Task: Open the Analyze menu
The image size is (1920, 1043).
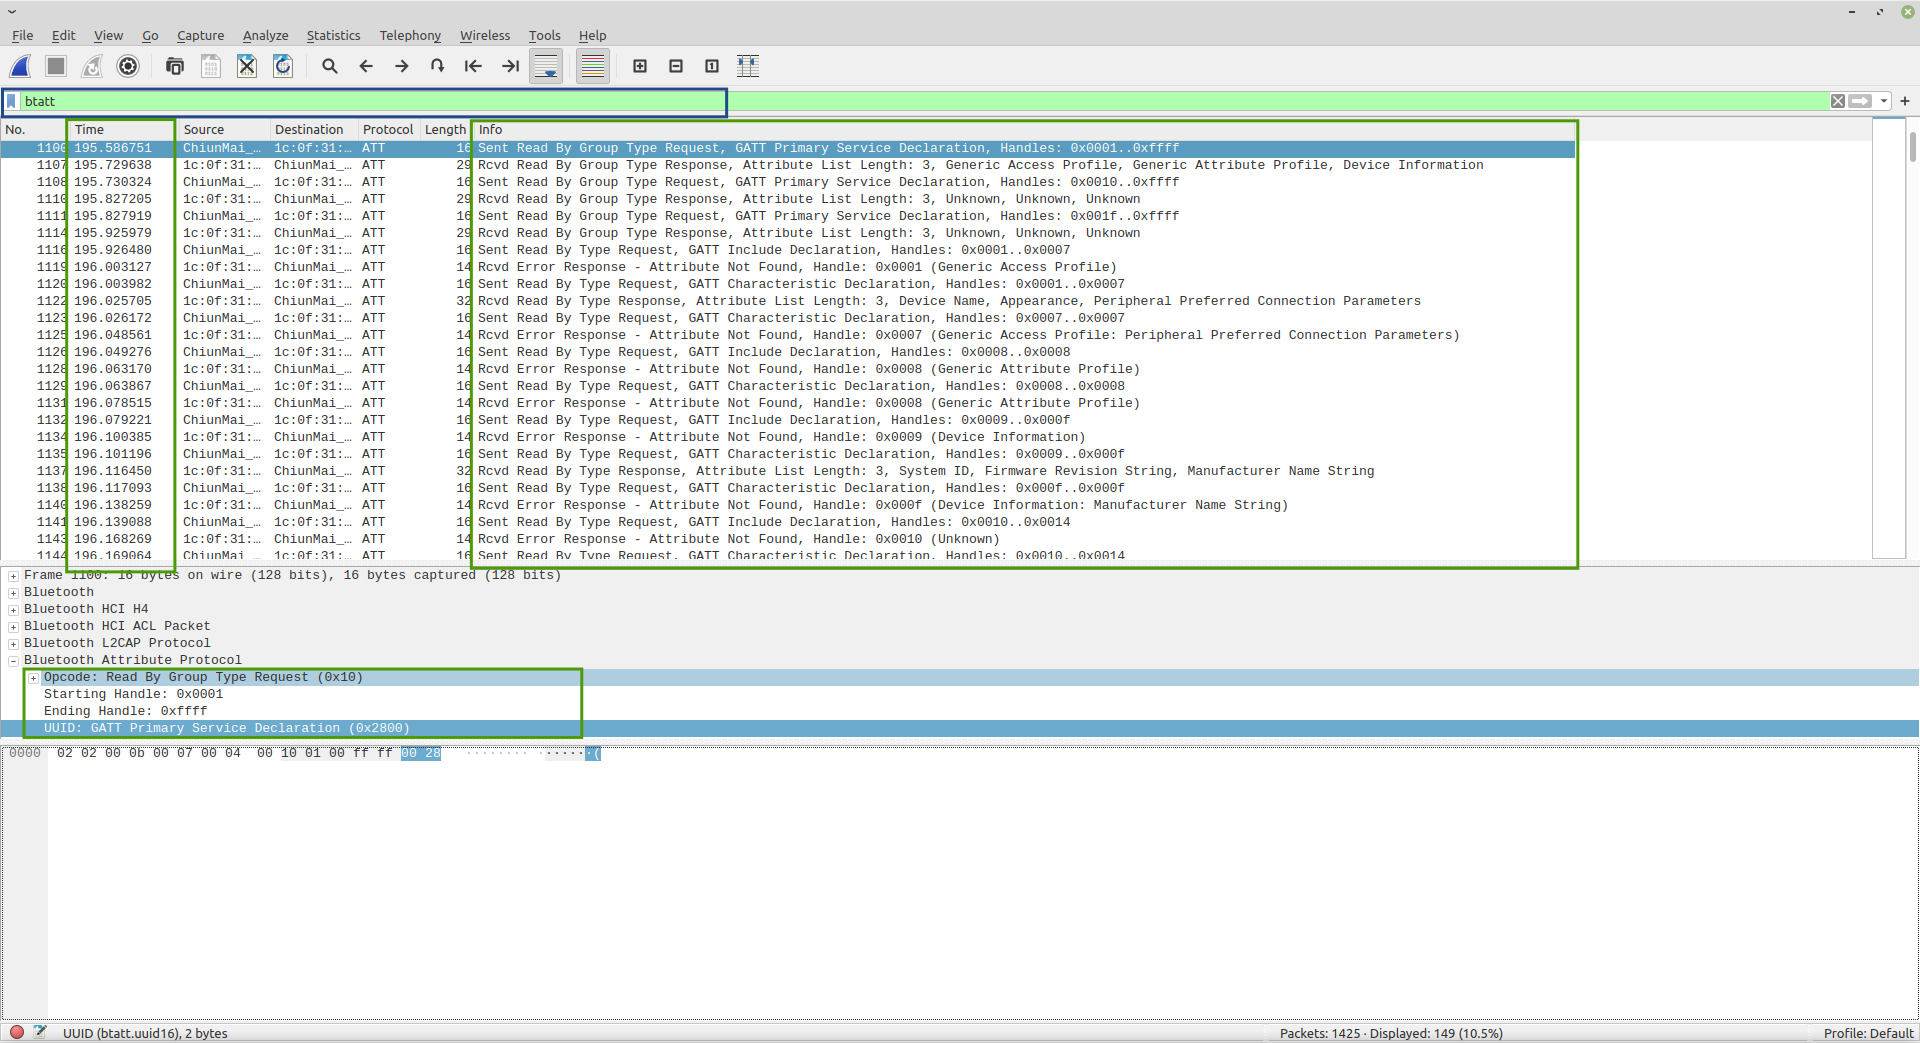Action: click(265, 35)
